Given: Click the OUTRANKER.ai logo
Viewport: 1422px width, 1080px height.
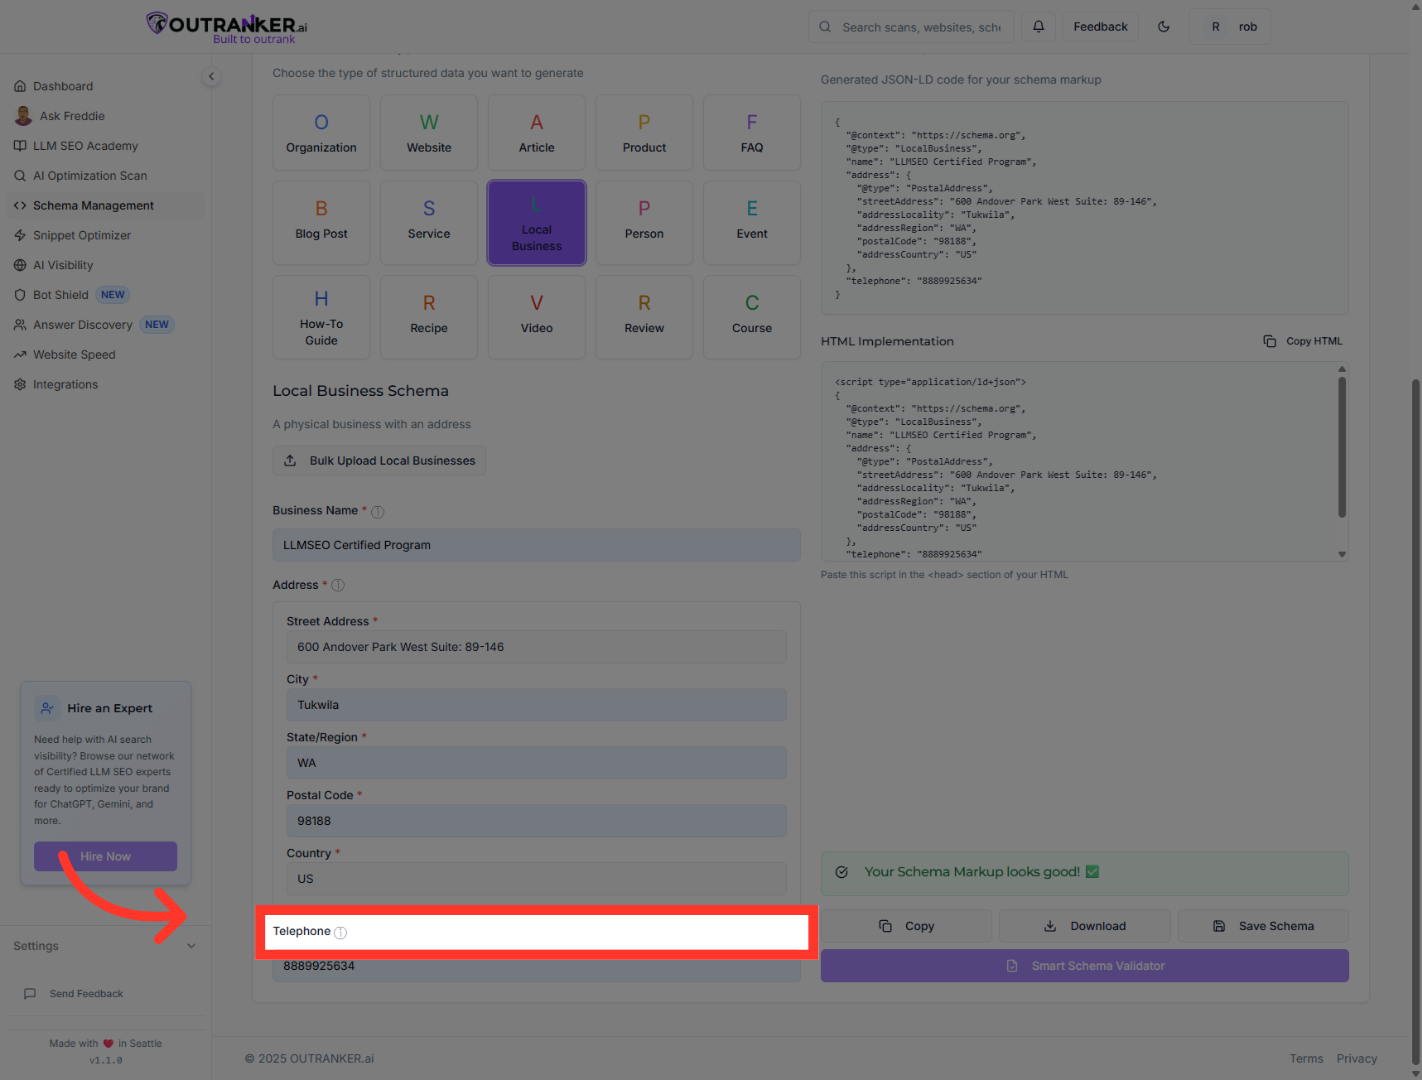Looking at the screenshot, I should (x=228, y=26).
